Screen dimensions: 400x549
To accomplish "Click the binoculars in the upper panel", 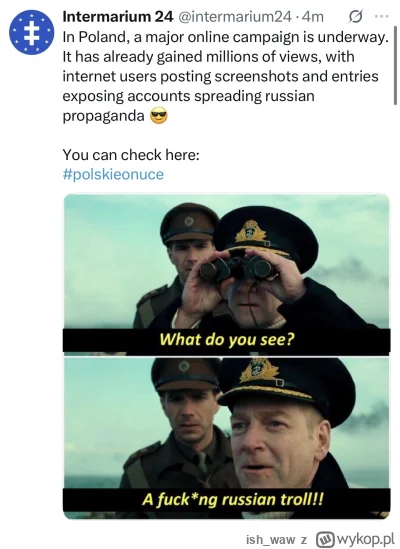I will click(x=235, y=269).
